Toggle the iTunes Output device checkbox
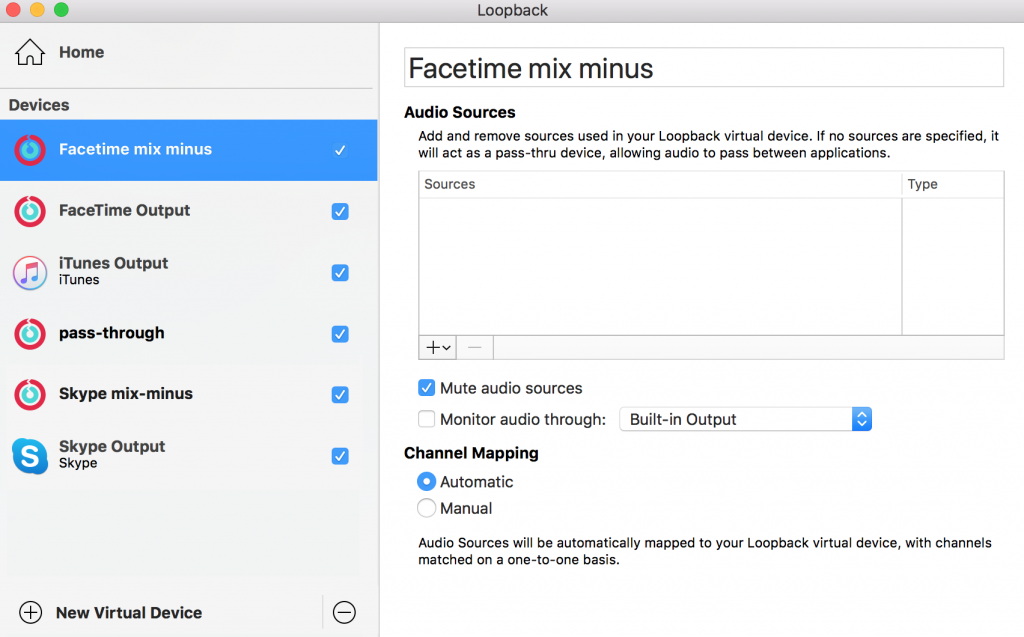 pyautogui.click(x=340, y=272)
